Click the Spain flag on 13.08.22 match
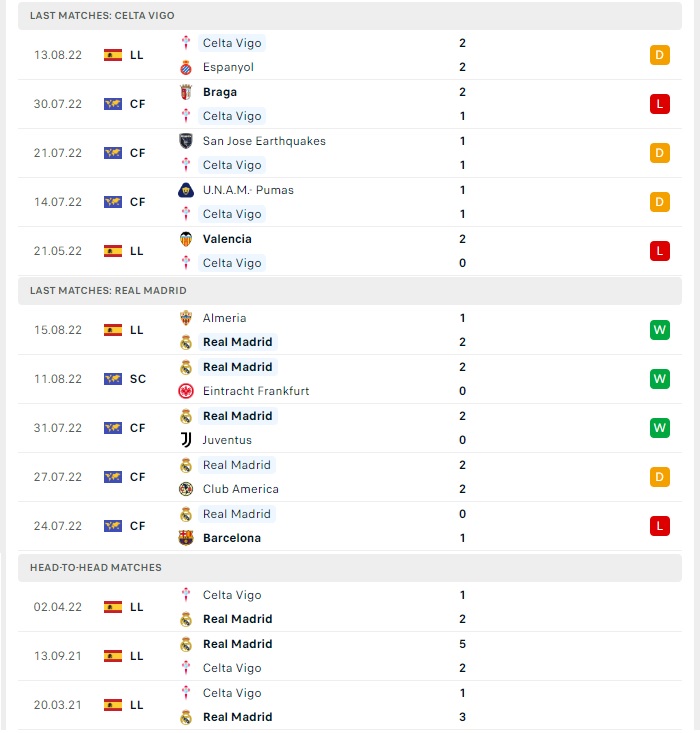Screen dimensions: 700x733 click(113, 55)
